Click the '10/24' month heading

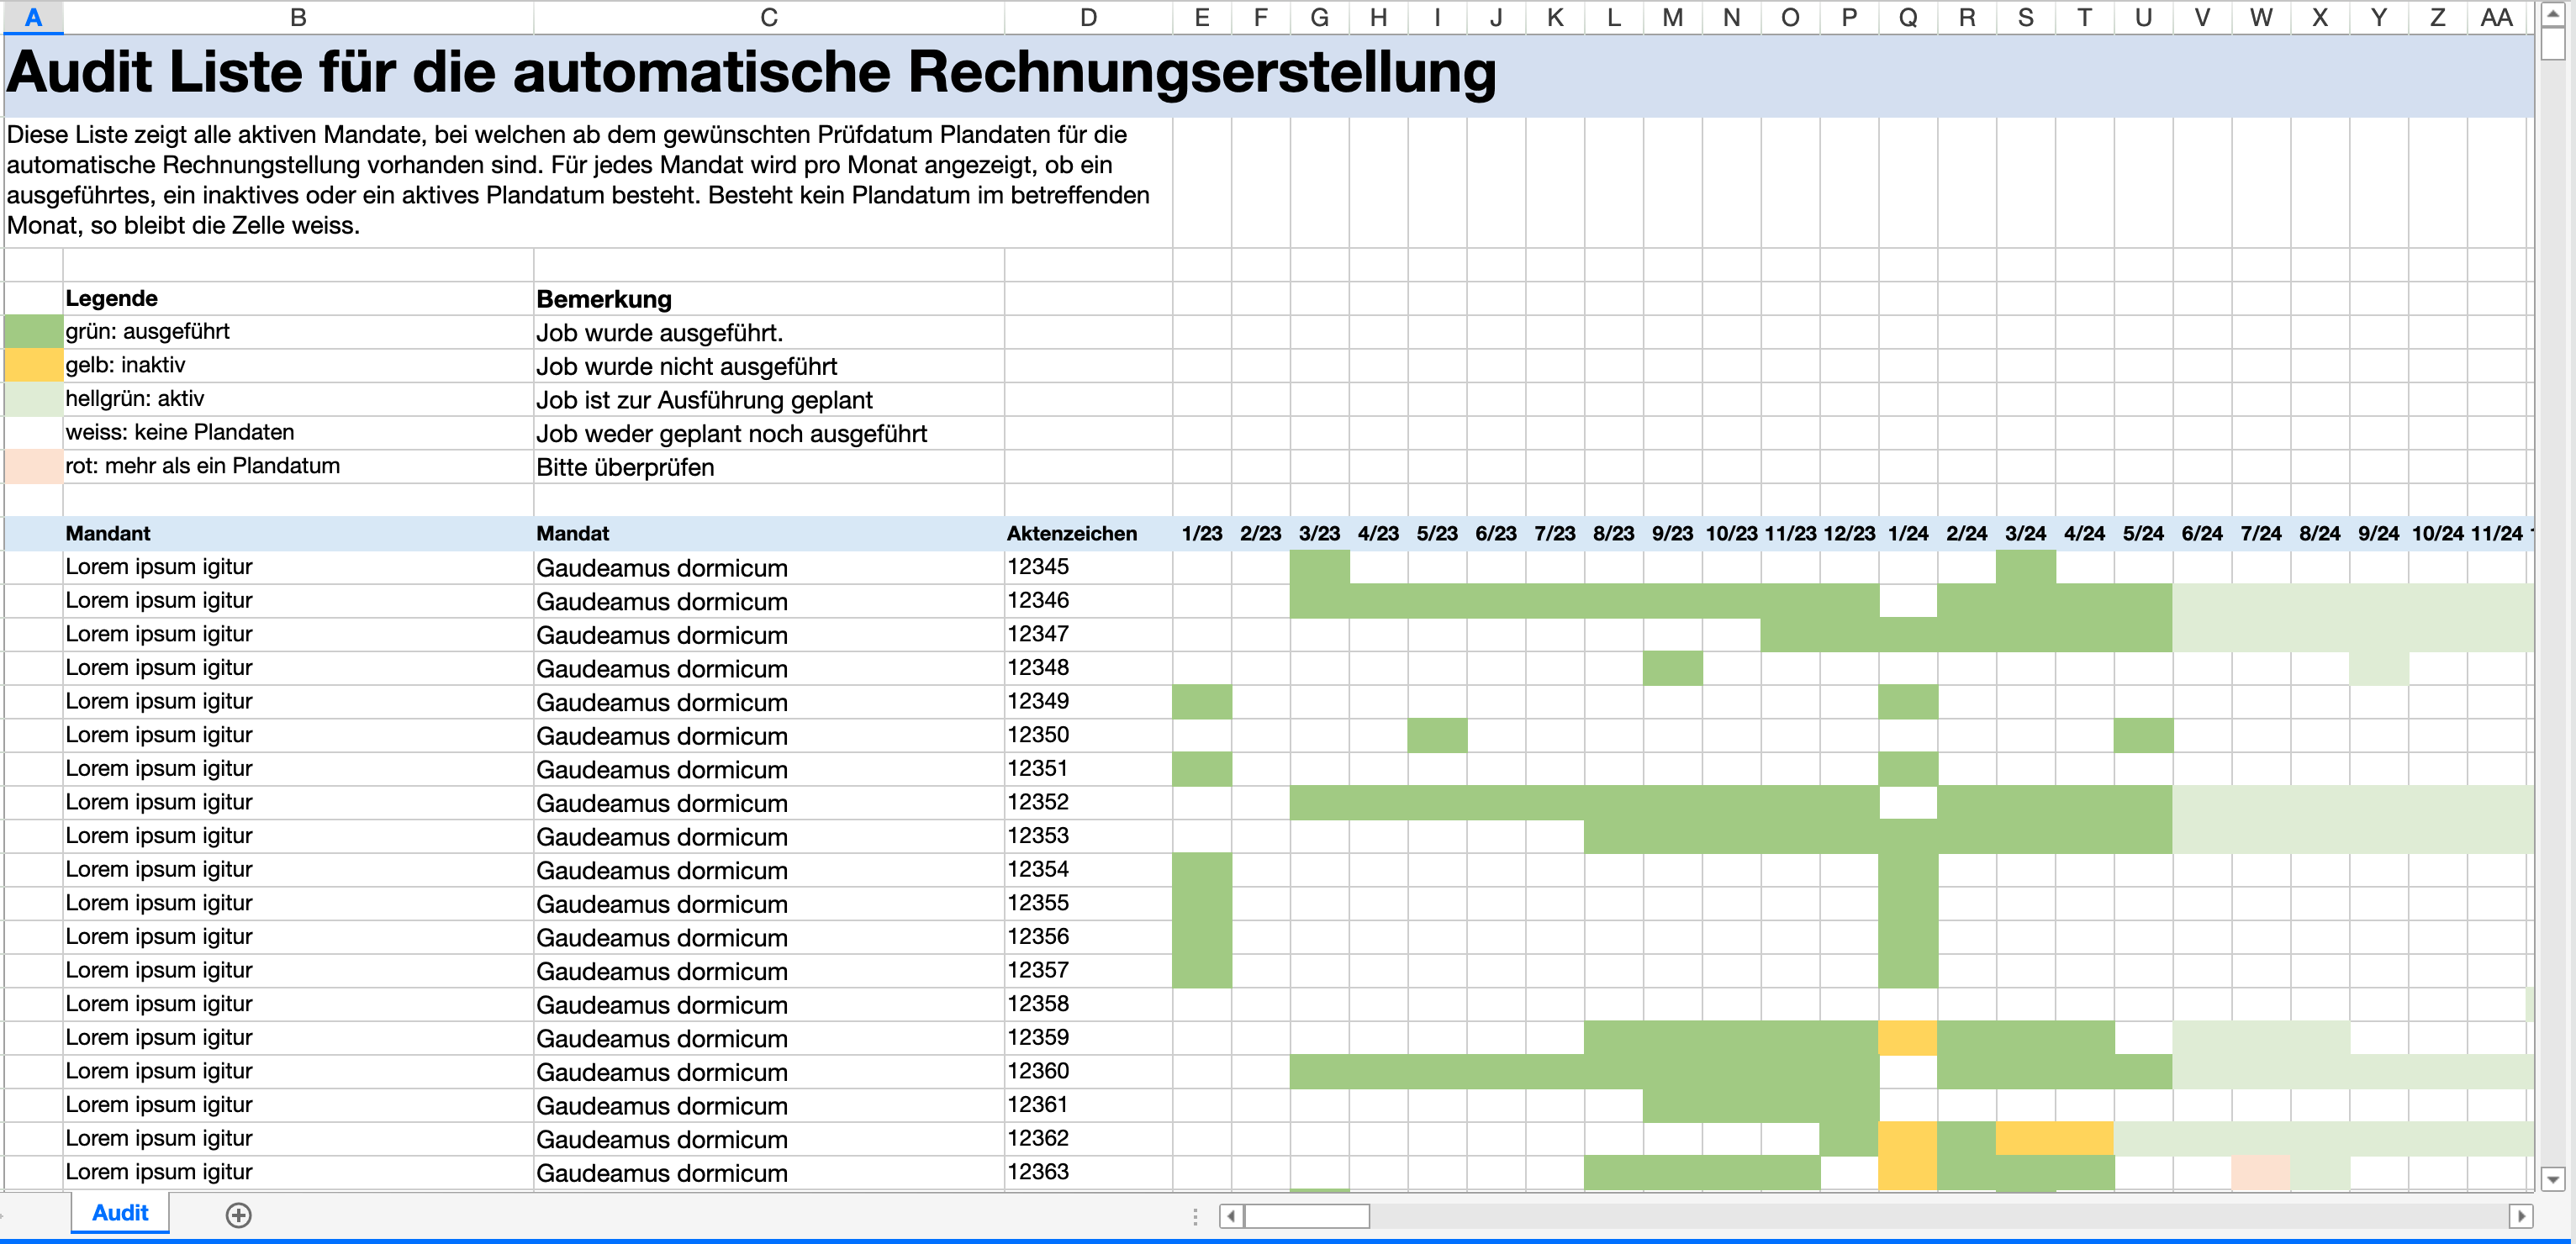(x=2437, y=533)
